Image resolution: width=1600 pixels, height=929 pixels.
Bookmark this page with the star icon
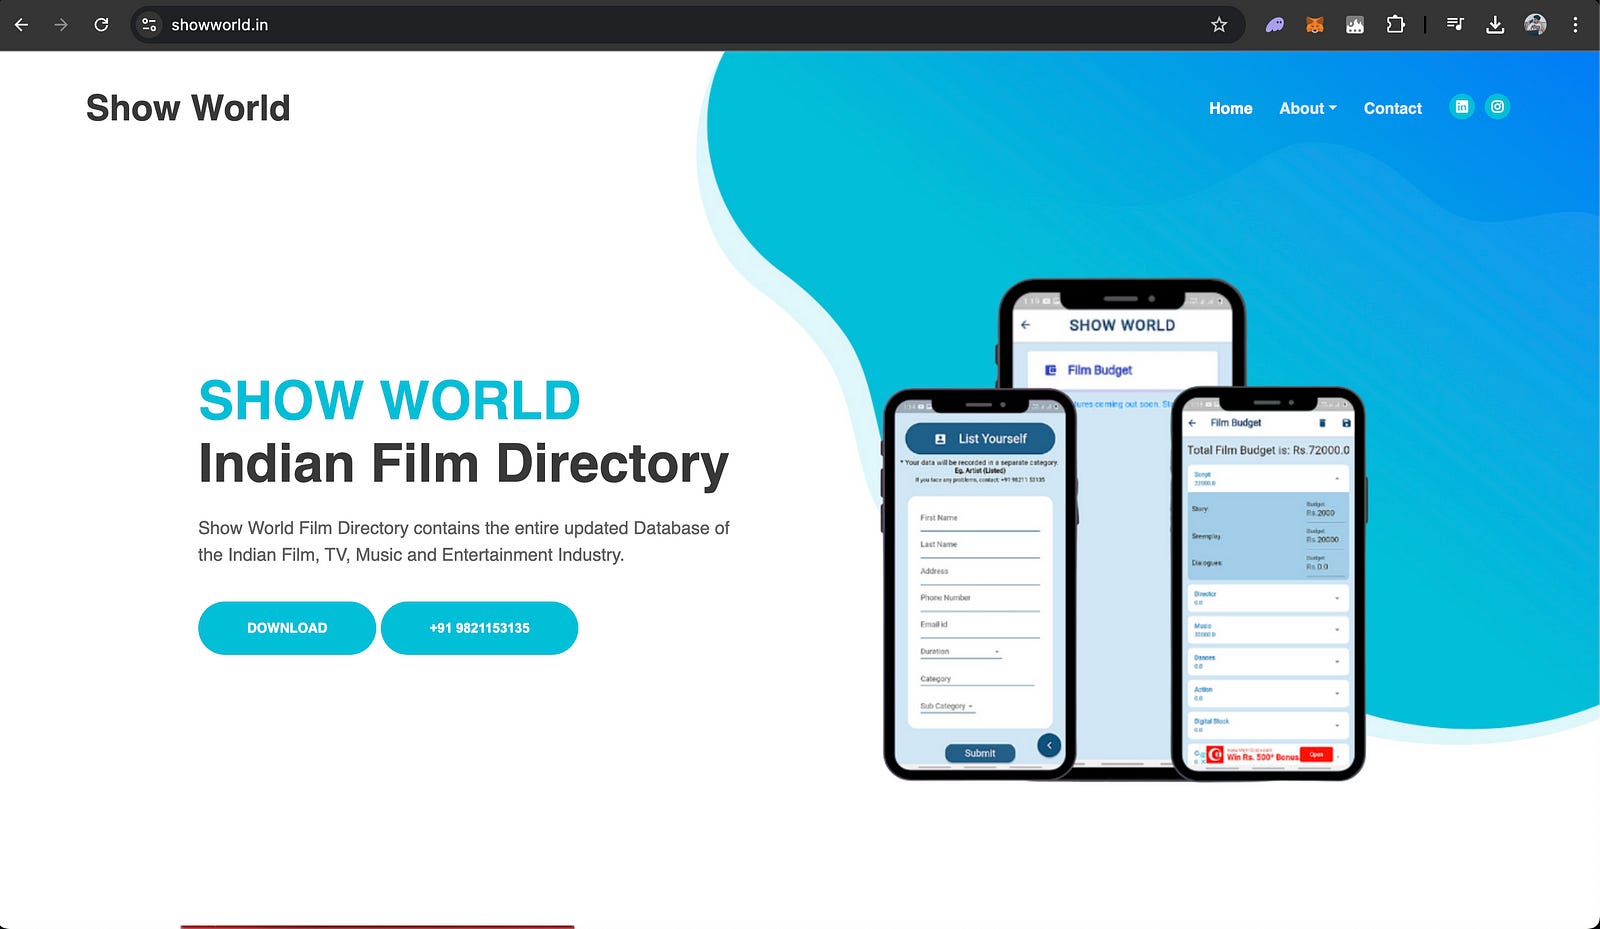click(1219, 25)
